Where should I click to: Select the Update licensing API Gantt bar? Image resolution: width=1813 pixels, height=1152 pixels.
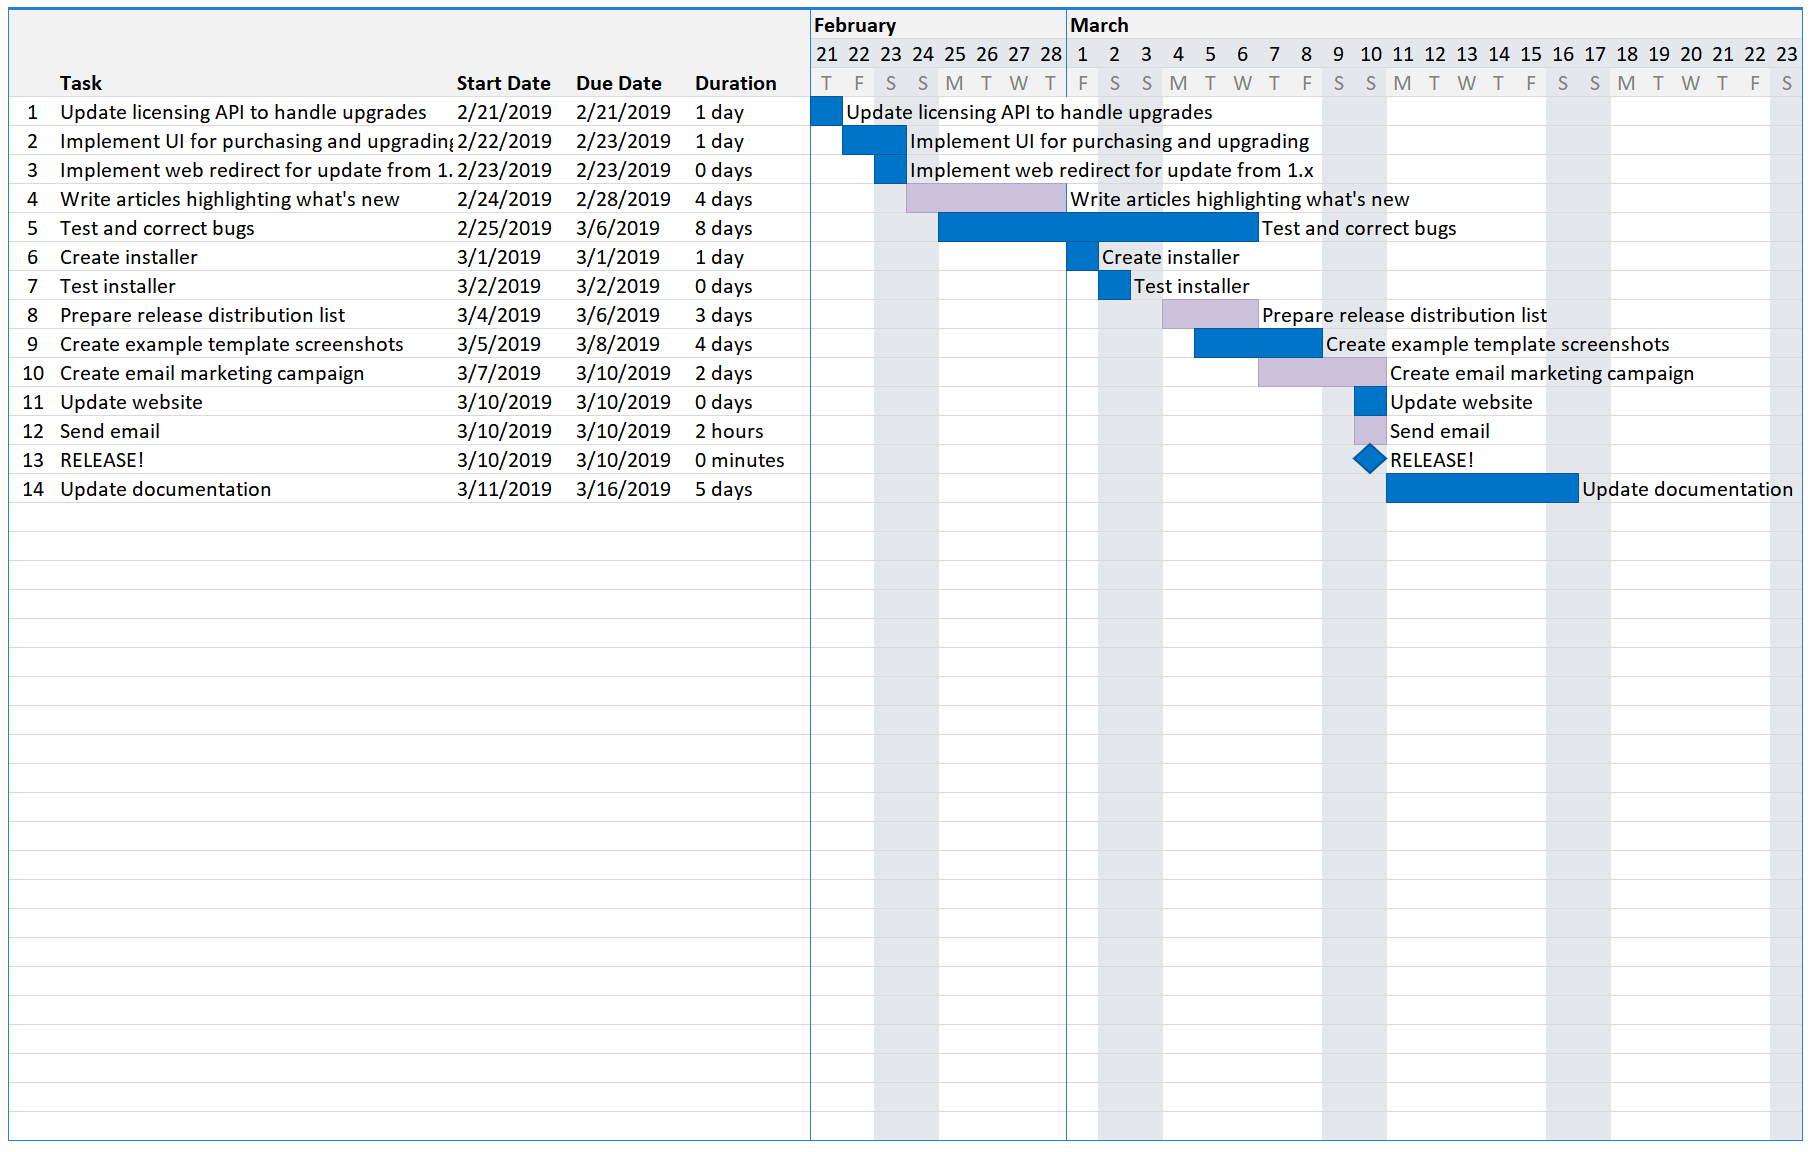[x=826, y=112]
